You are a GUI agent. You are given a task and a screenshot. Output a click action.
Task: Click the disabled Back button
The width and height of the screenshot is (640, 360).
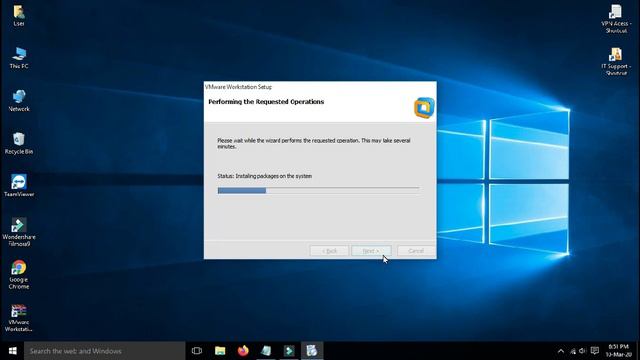coord(329,251)
